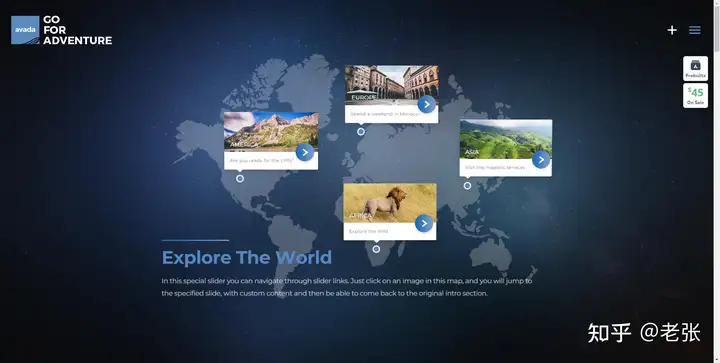Click the map marker below Europe card
Image resolution: width=720 pixels, height=363 pixels.
coord(361,132)
